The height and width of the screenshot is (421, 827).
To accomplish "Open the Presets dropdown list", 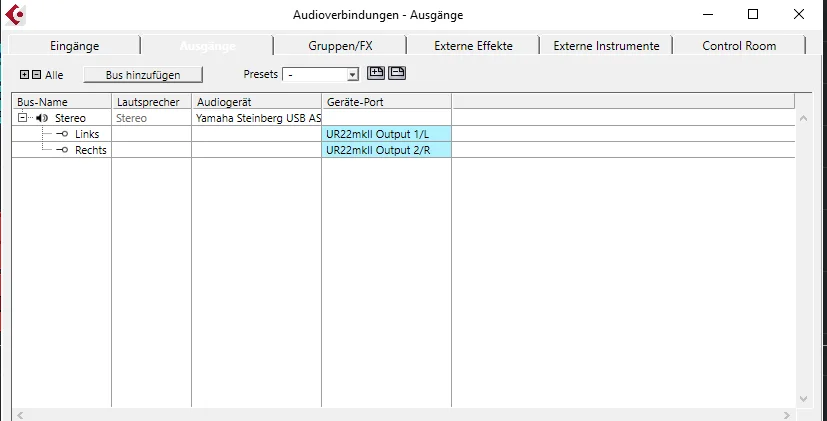I will click(x=353, y=75).
